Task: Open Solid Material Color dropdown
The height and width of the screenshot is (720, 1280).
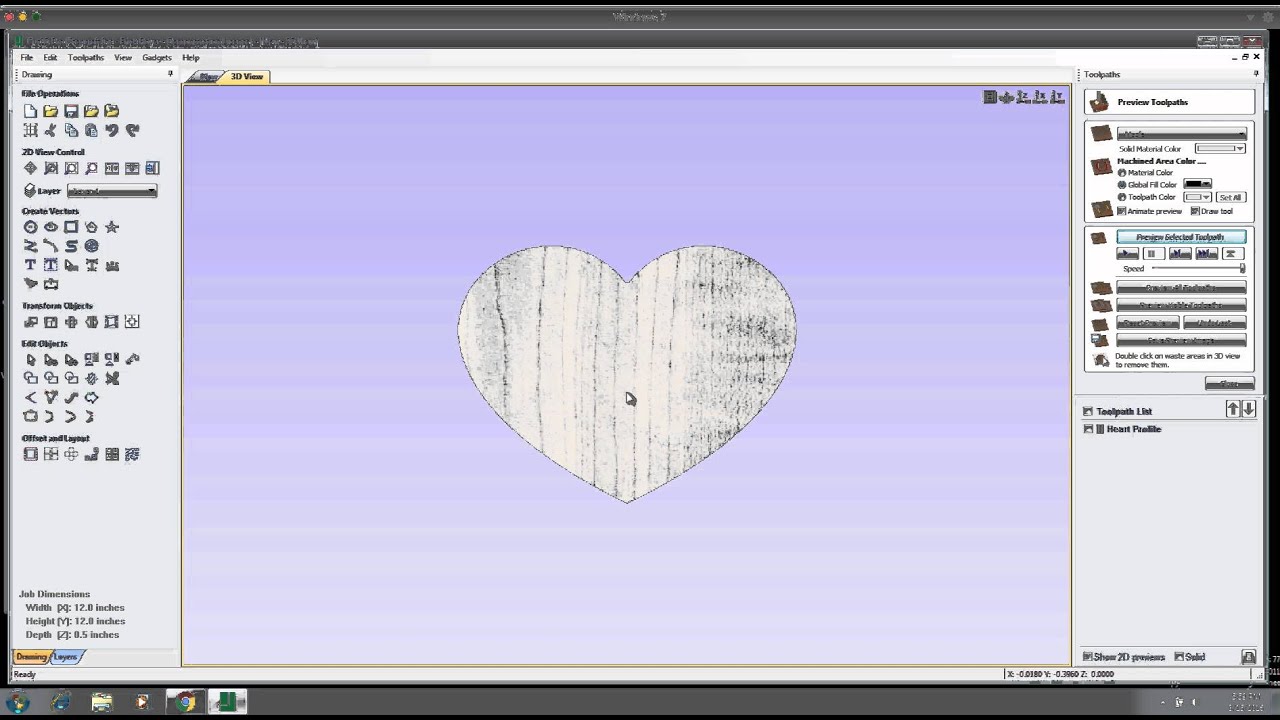Action: [1220, 149]
